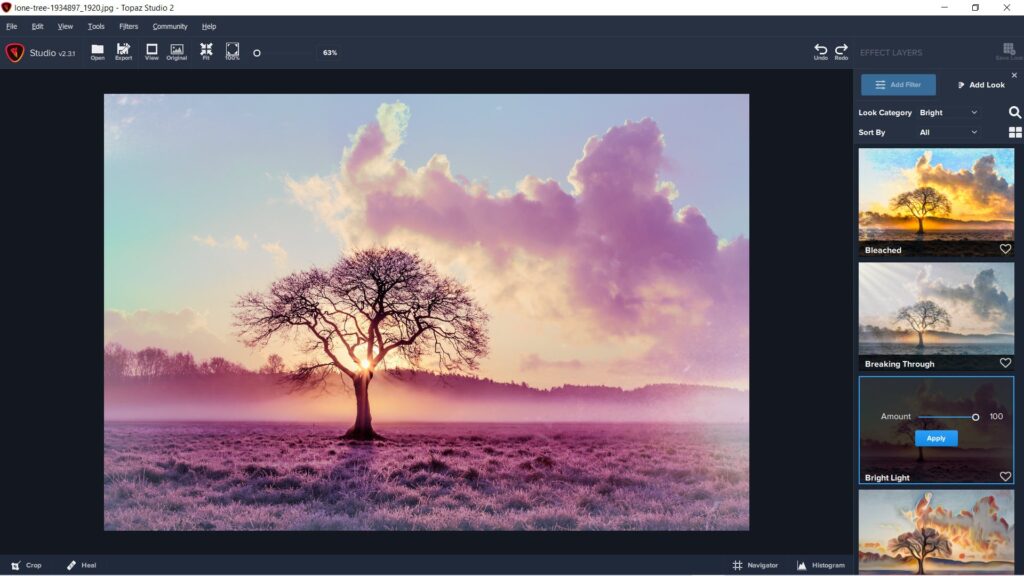
Task: Open the Filters menu
Action: click(129, 27)
